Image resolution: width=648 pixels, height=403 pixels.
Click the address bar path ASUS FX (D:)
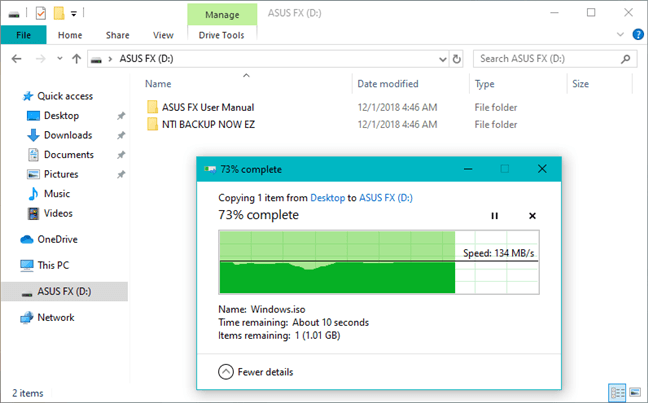(x=146, y=59)
